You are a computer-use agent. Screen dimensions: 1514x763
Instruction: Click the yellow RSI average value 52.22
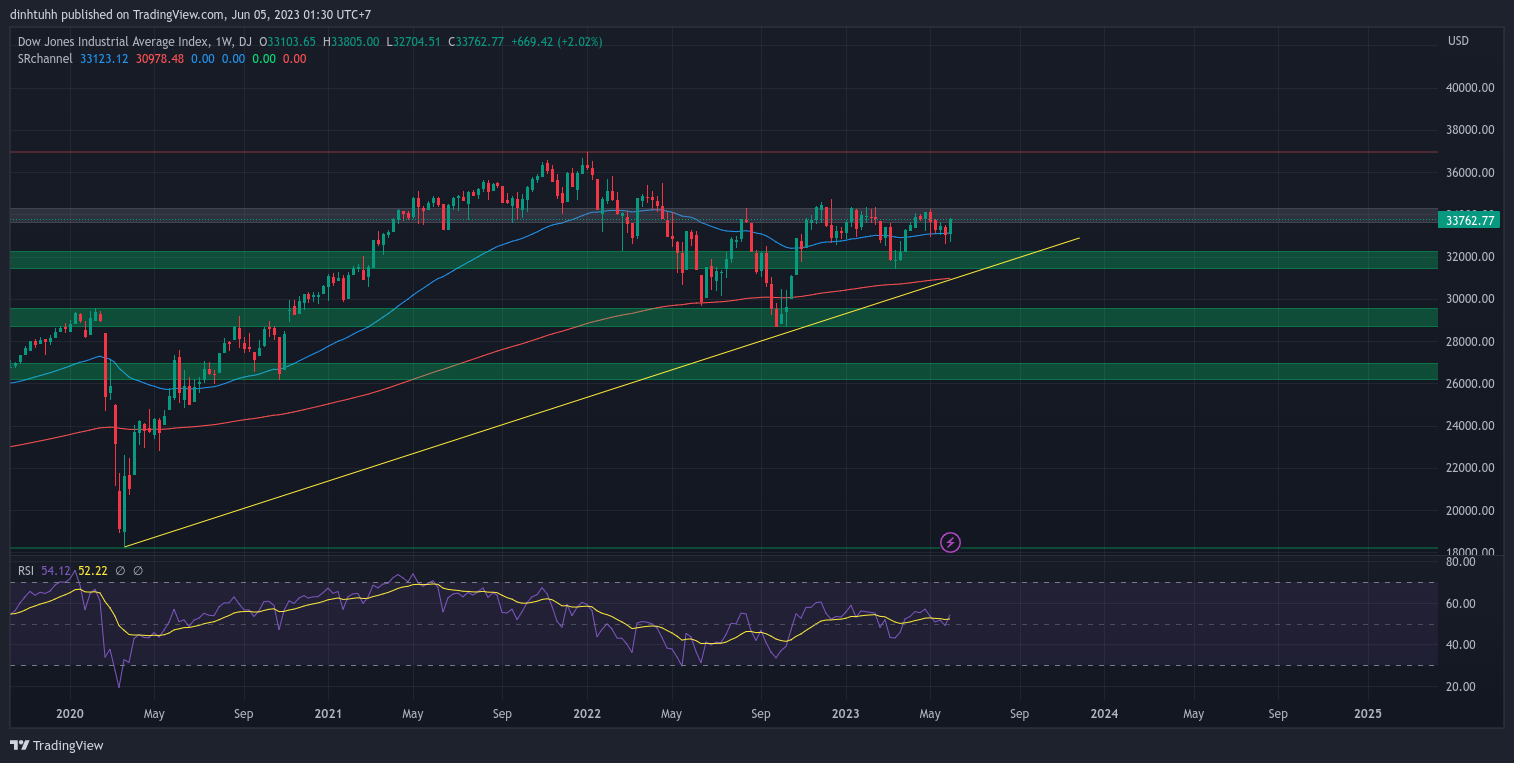[x=93, y=571]
